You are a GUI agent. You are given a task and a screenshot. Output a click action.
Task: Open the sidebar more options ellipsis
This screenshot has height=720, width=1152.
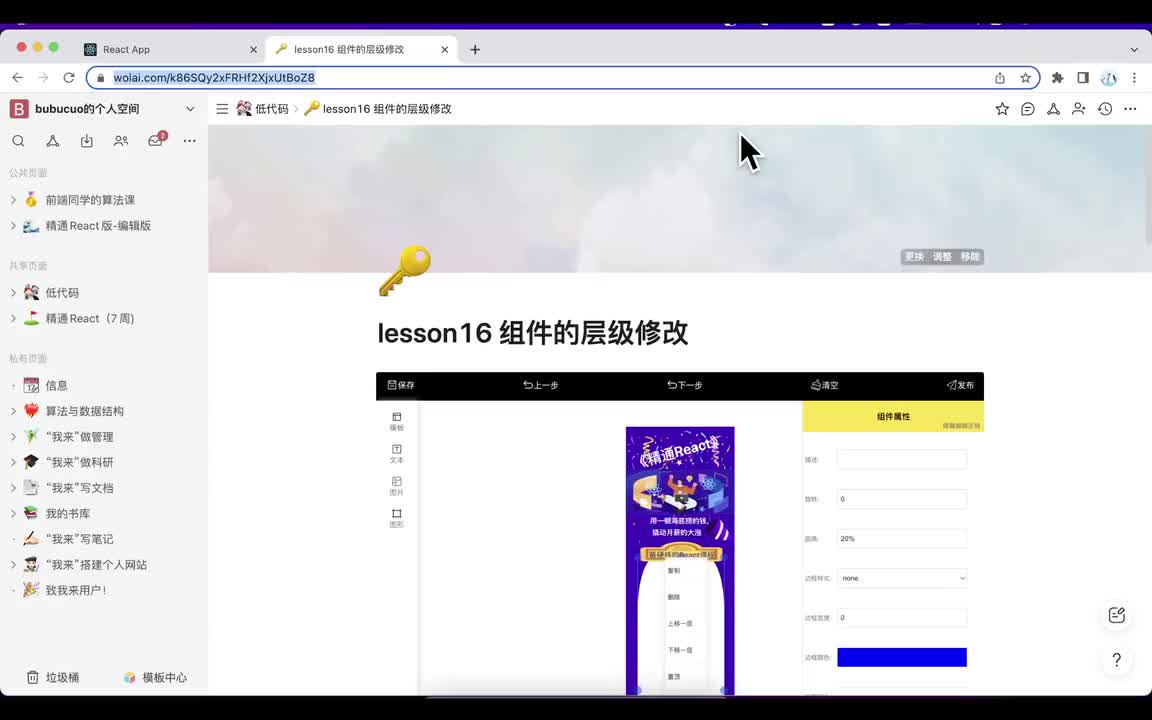pos(190,141)
